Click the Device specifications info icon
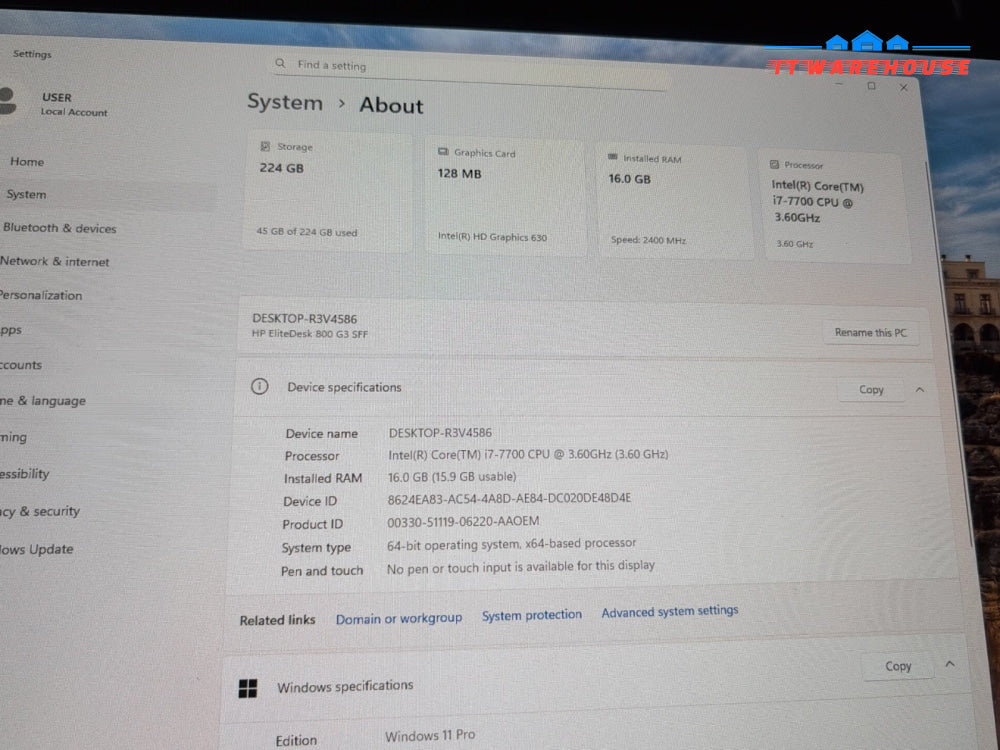 point(260,386)
